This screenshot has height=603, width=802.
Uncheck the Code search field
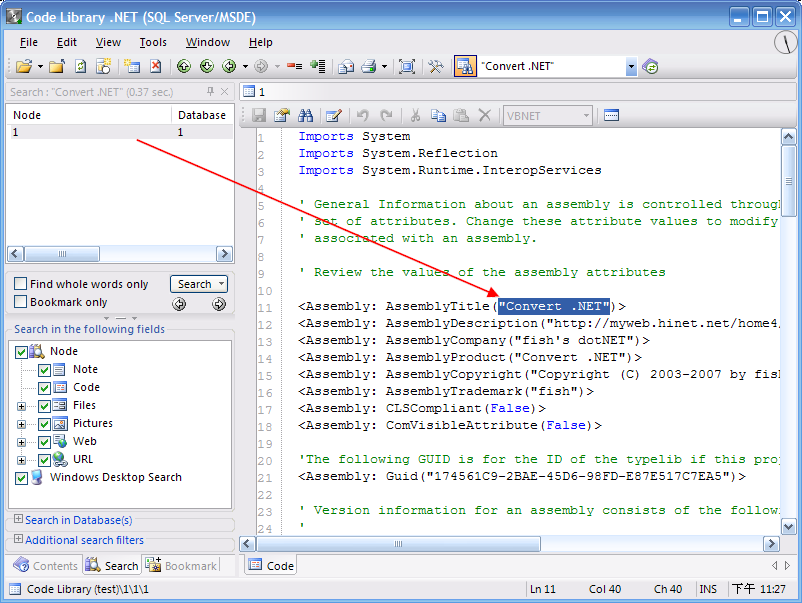pyautogui.click(x=44, y=388)
